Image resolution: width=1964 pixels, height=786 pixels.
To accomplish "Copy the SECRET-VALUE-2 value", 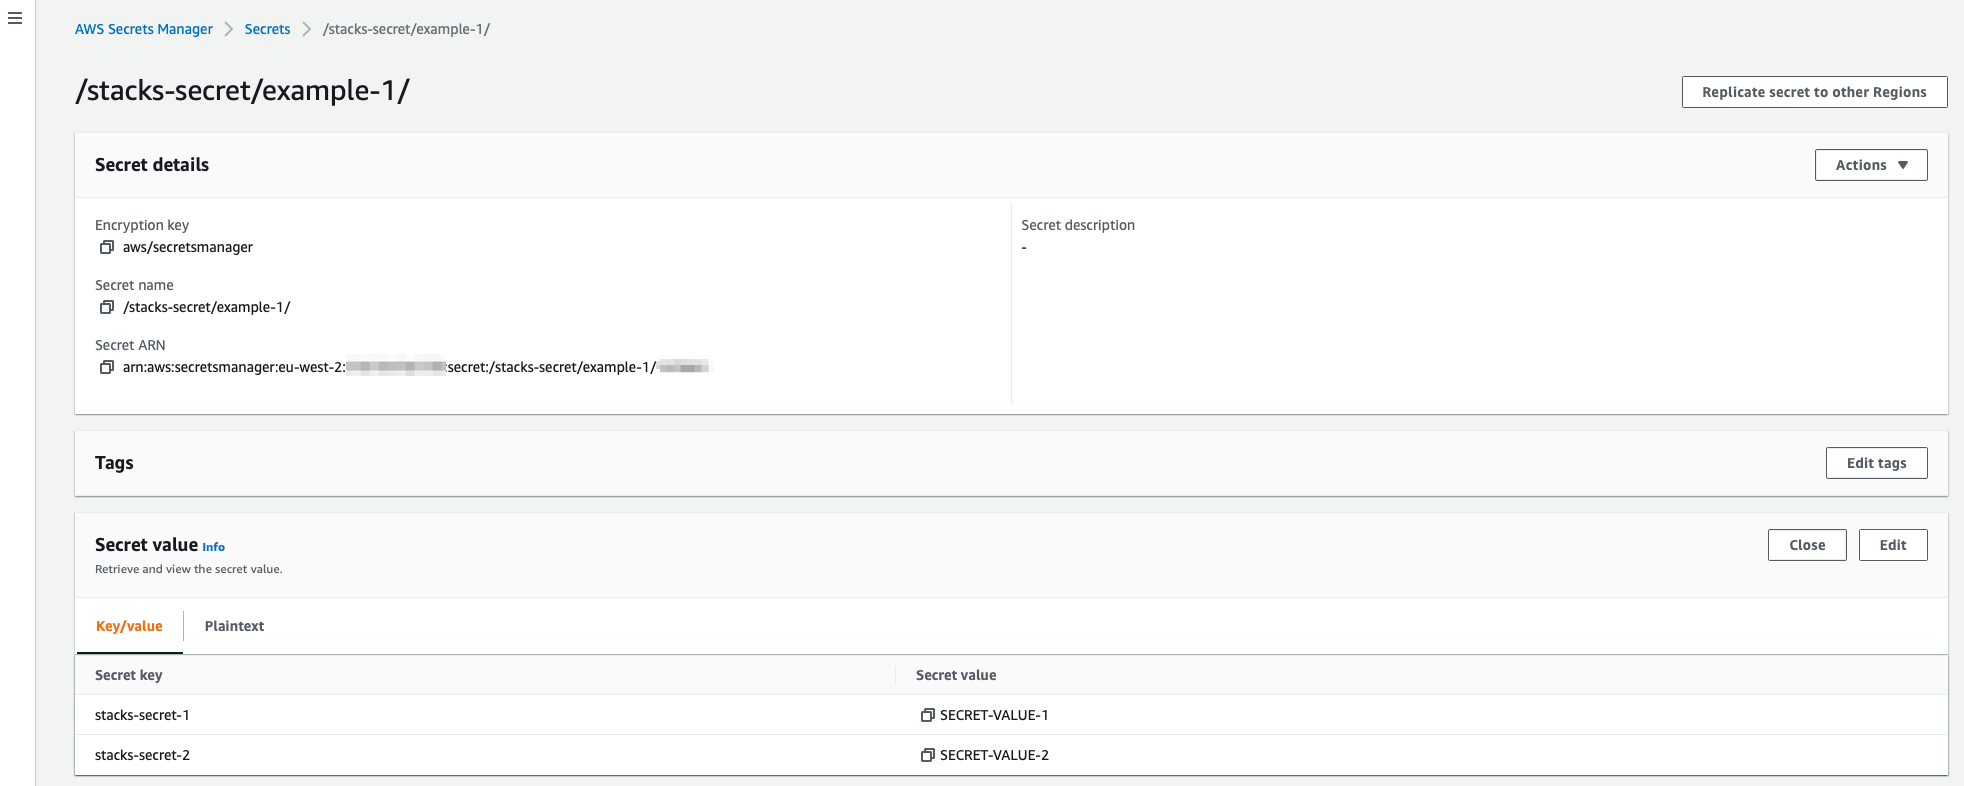I will [x=928, y=755].
